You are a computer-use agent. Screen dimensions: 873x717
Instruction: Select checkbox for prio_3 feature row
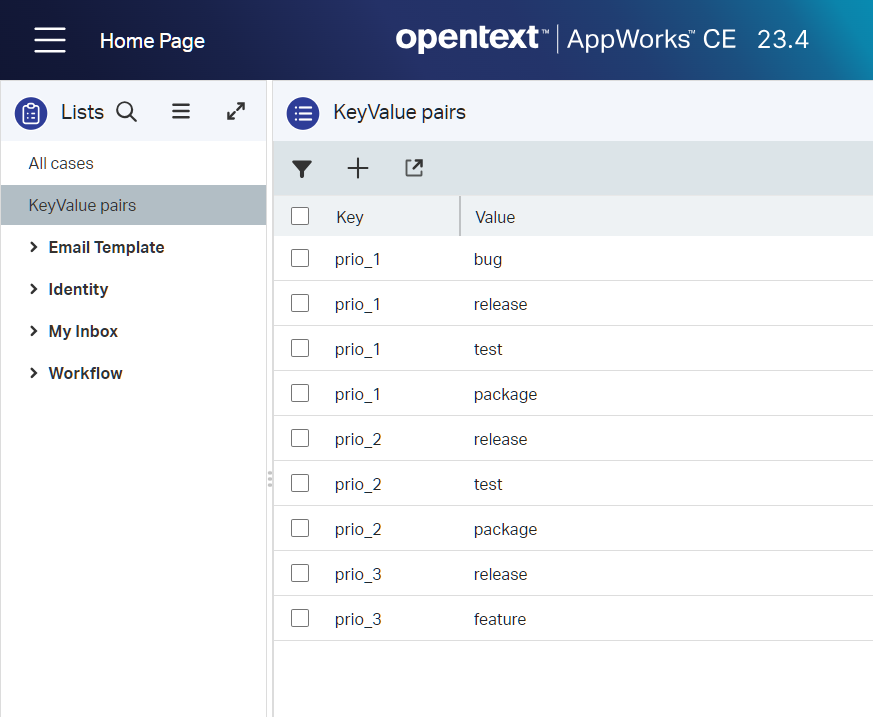300,619
